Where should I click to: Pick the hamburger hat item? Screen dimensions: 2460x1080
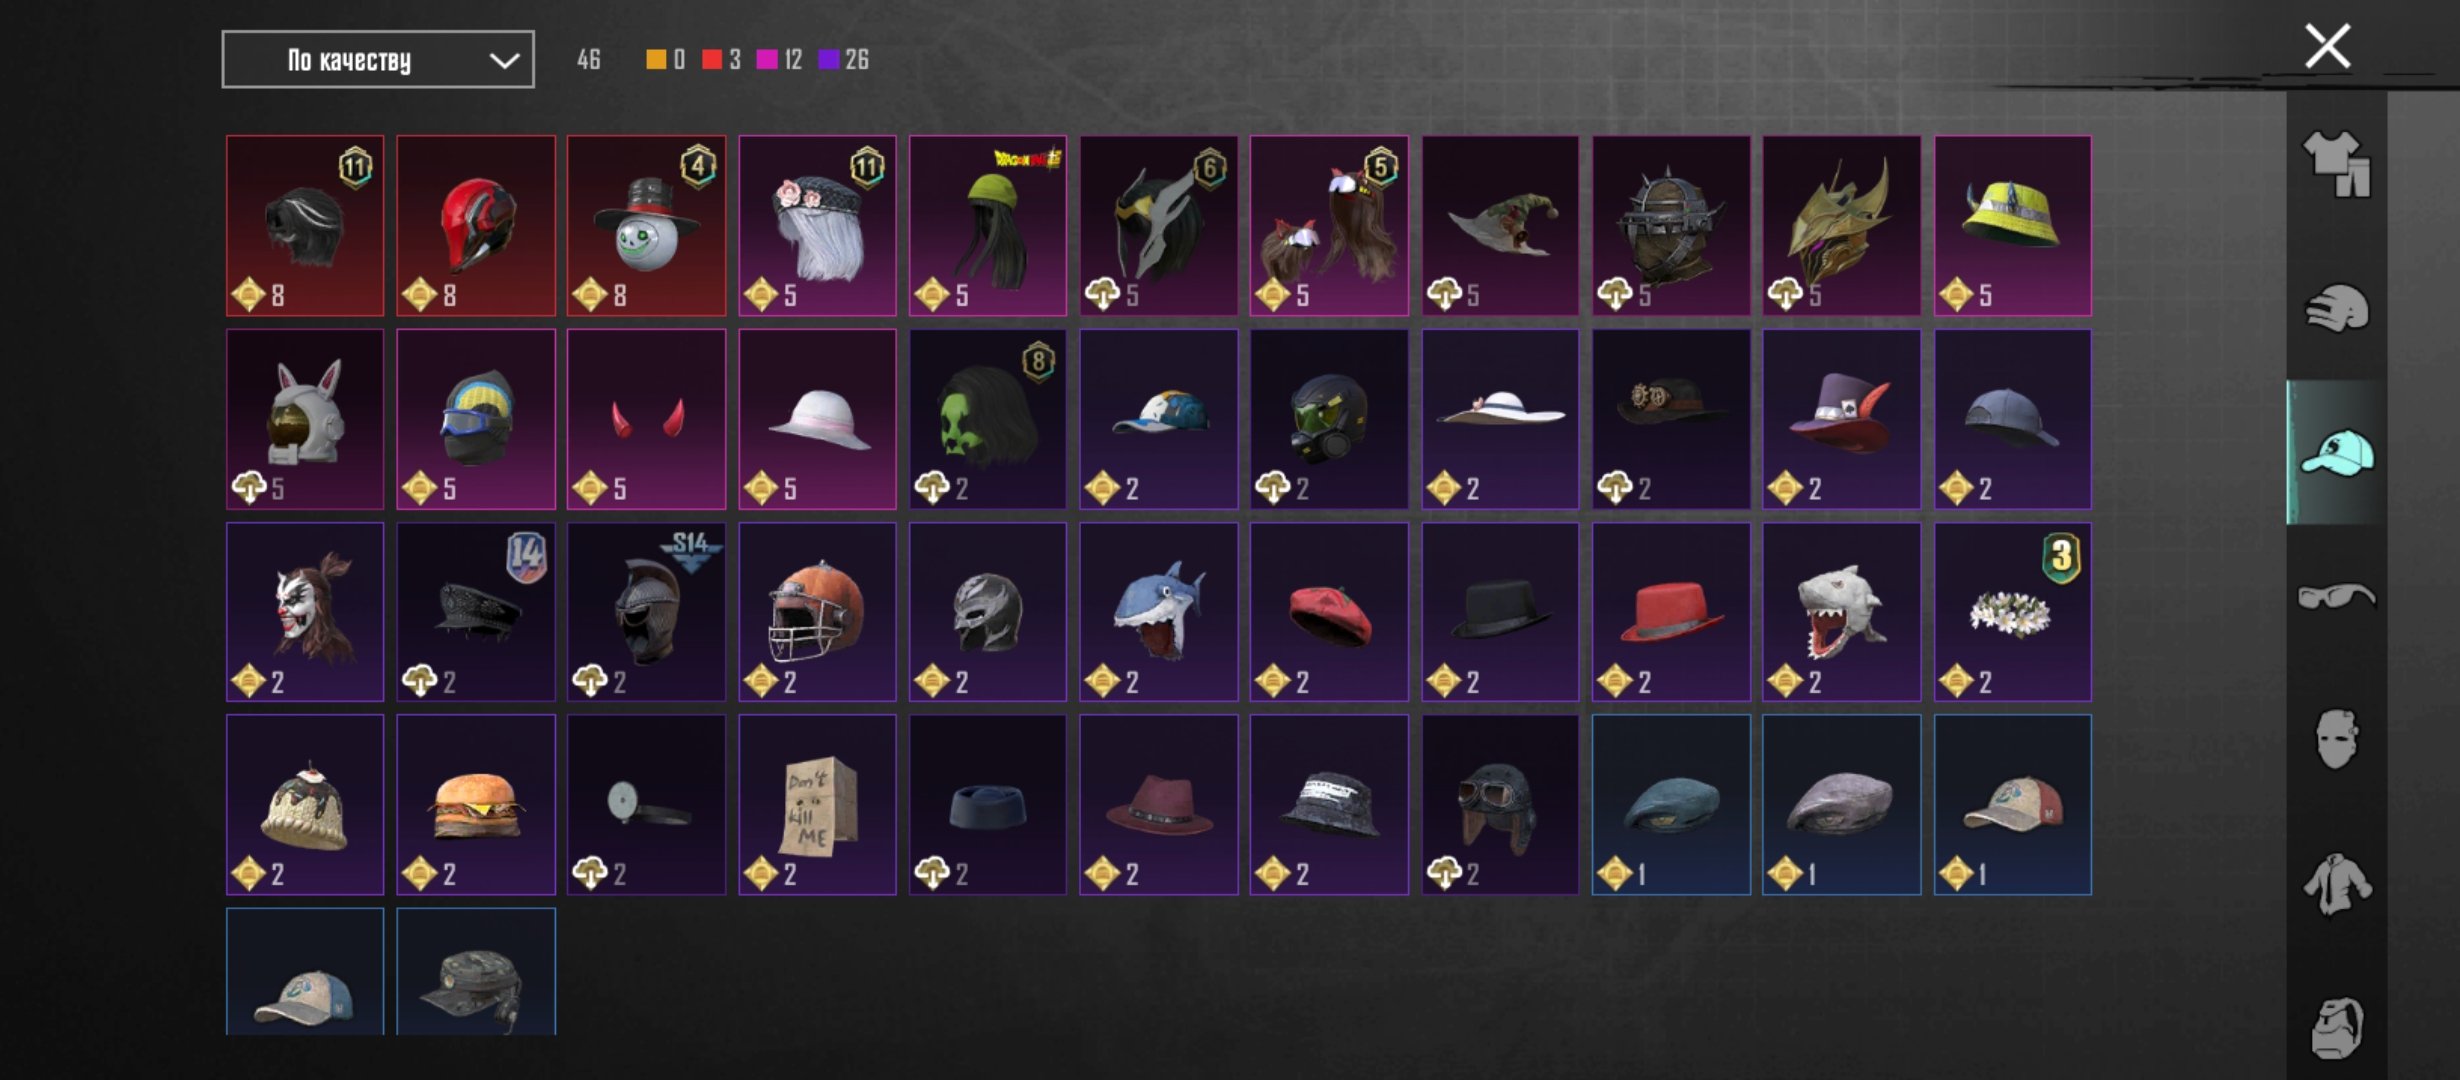pyautogui.click(x=476, y=805)
